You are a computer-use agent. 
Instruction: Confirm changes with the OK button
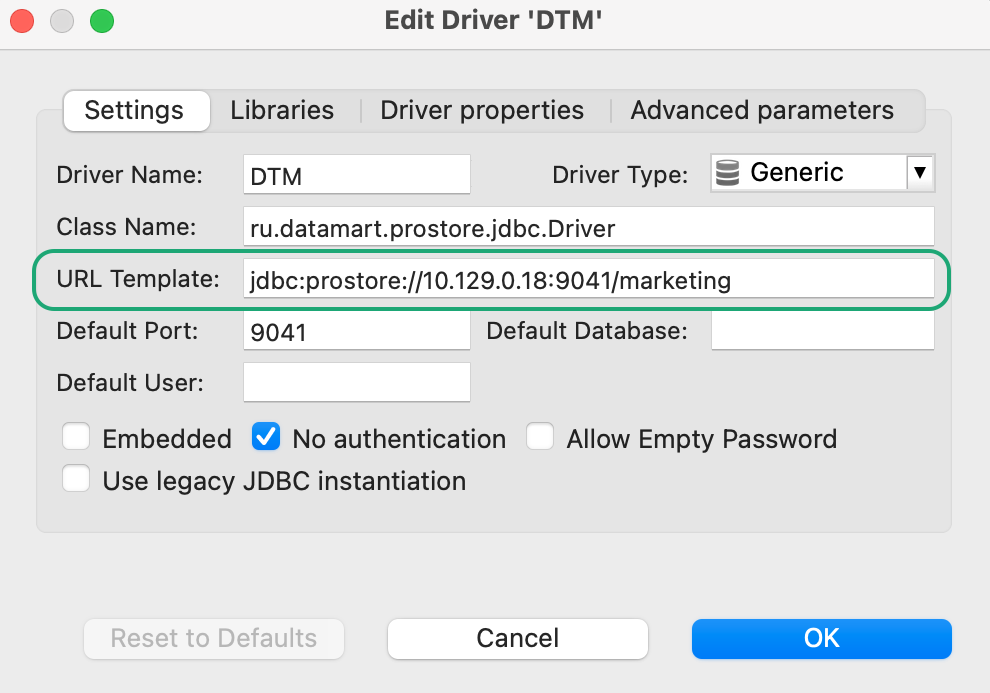[x=821, y=638]
